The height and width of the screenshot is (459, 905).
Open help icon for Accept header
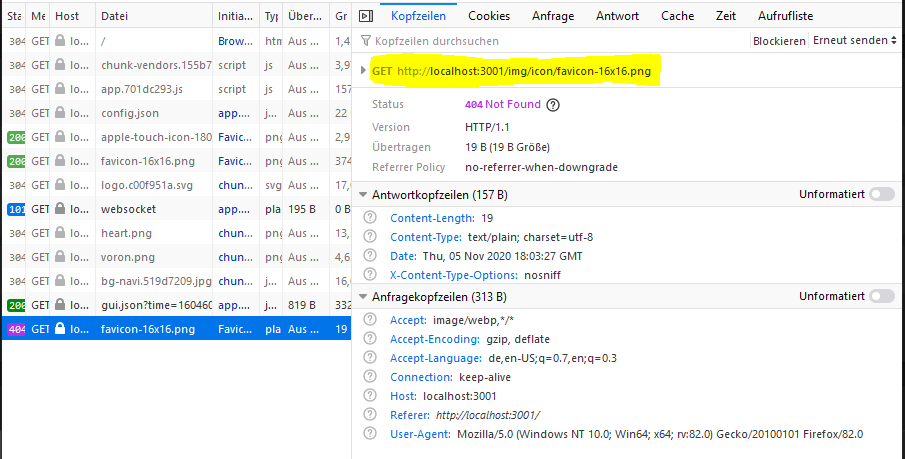(x=370, y=319)
